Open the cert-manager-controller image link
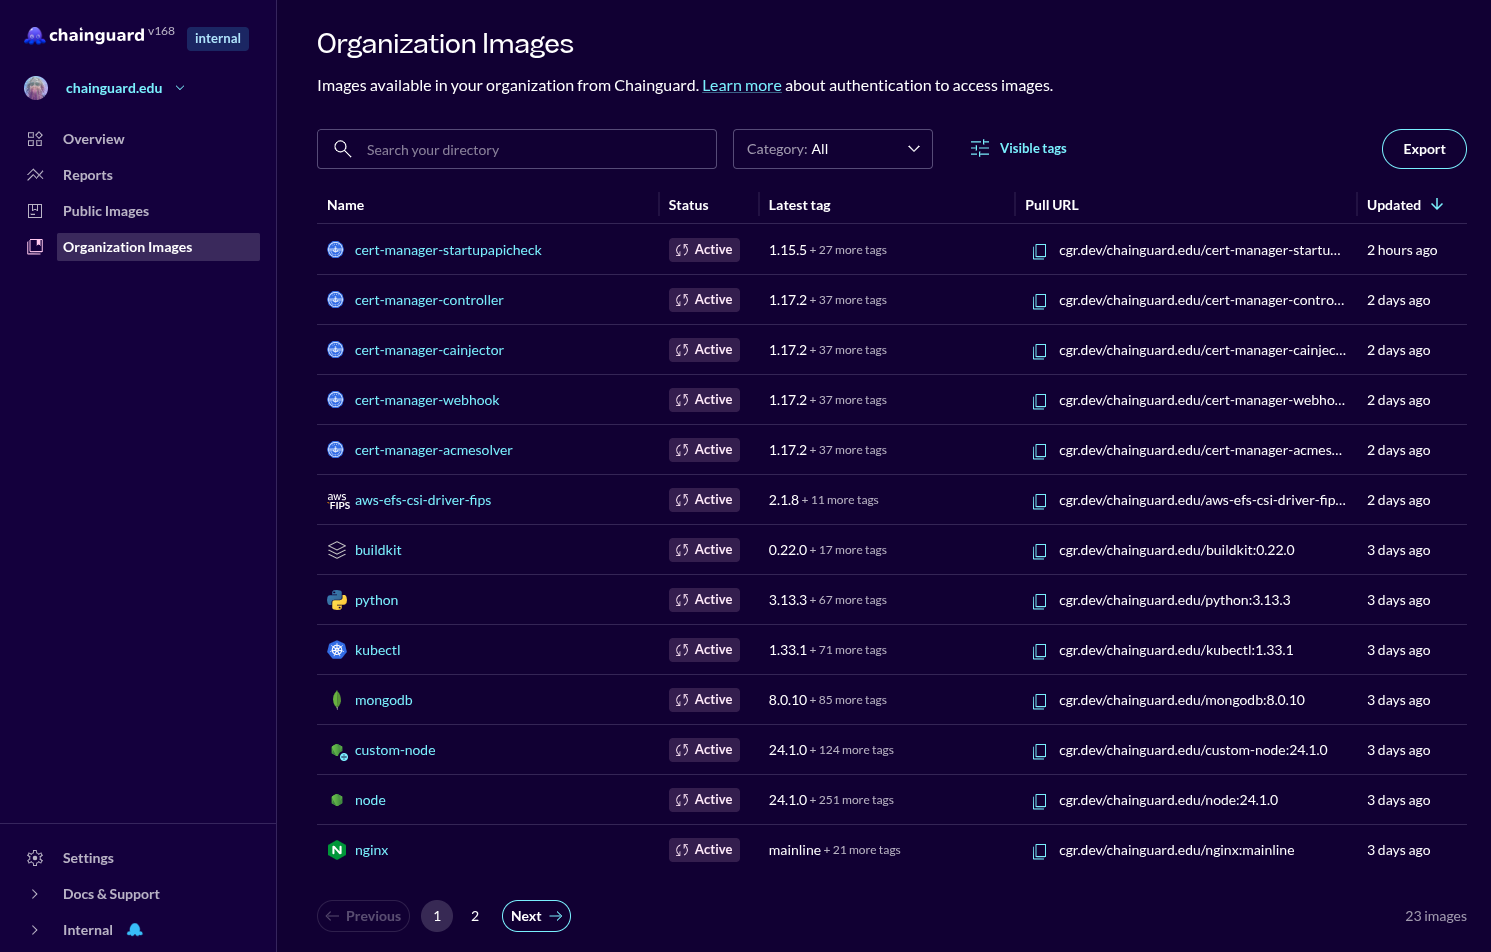This screenshot has height=952, width=1491. [x=429, y=299]
